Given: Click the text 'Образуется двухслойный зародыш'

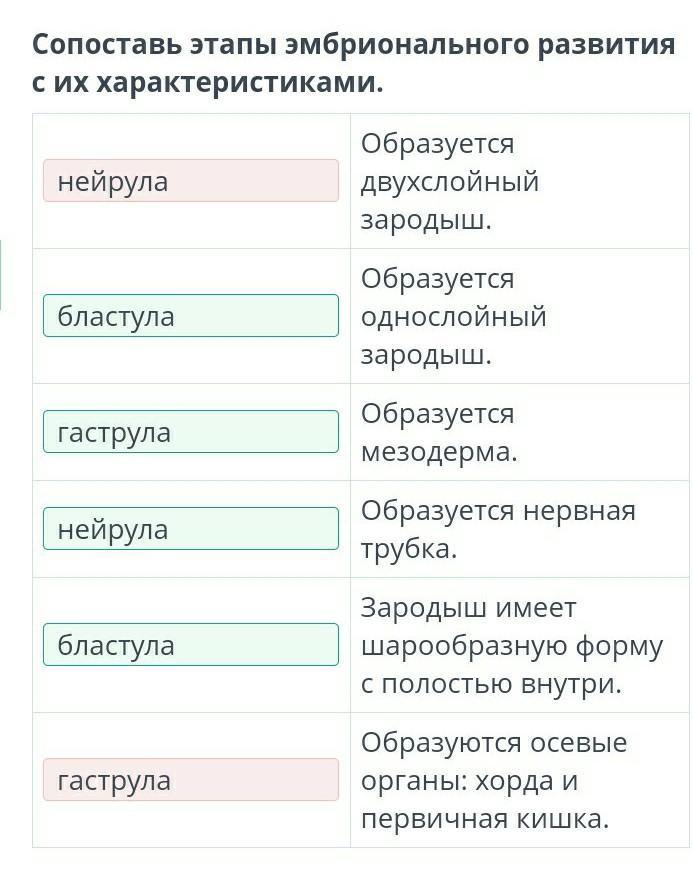Looking at the screenshot, I should click(x=450, y=182).
